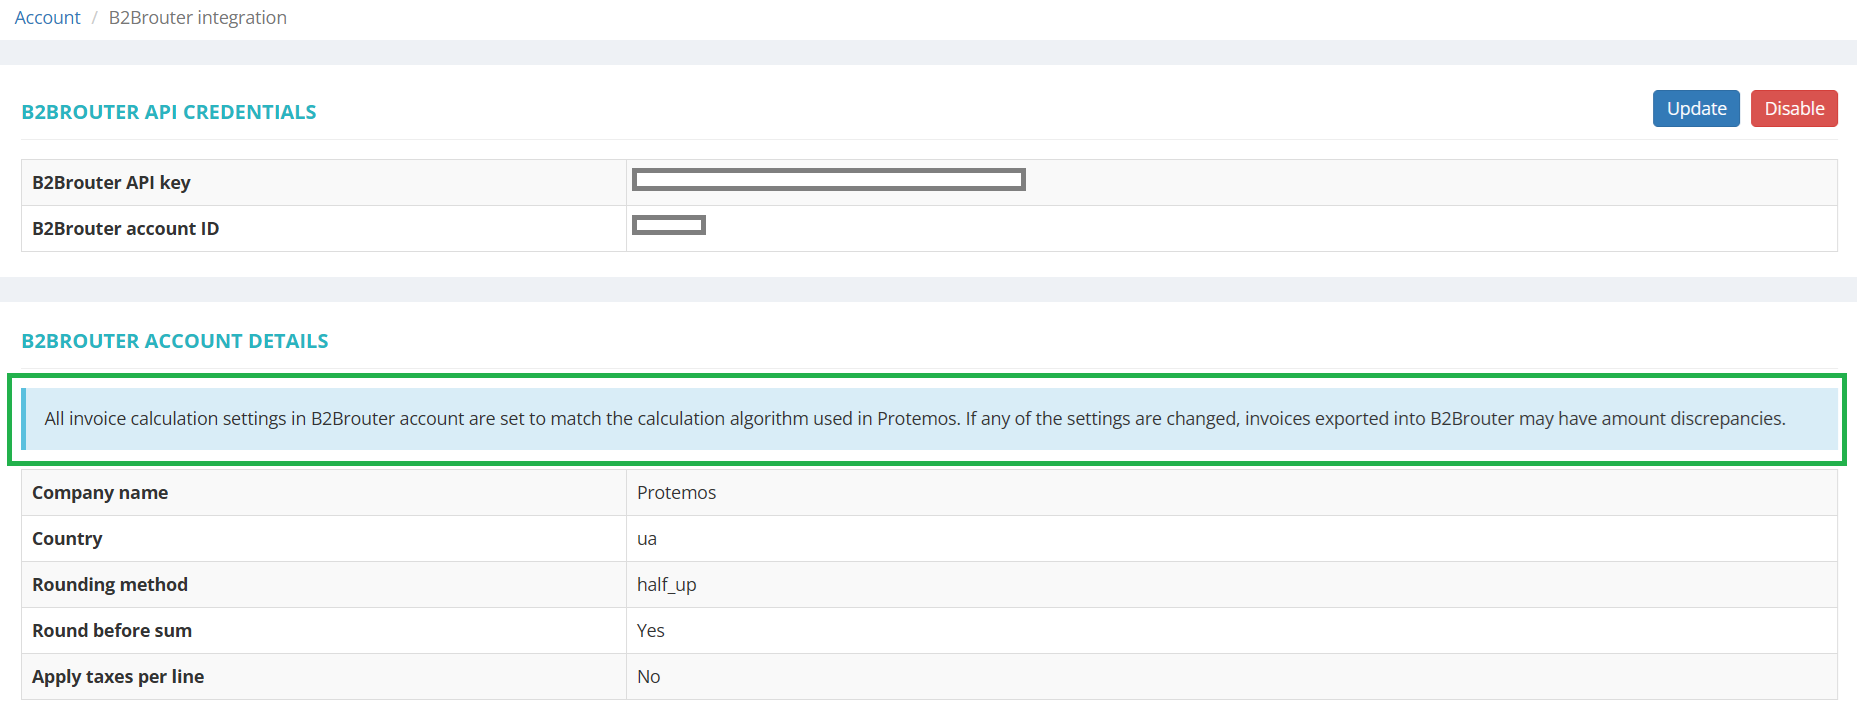Click the Protemos company name value
The height and width of the screenshot is (720, 1857).
pos(676,493)
